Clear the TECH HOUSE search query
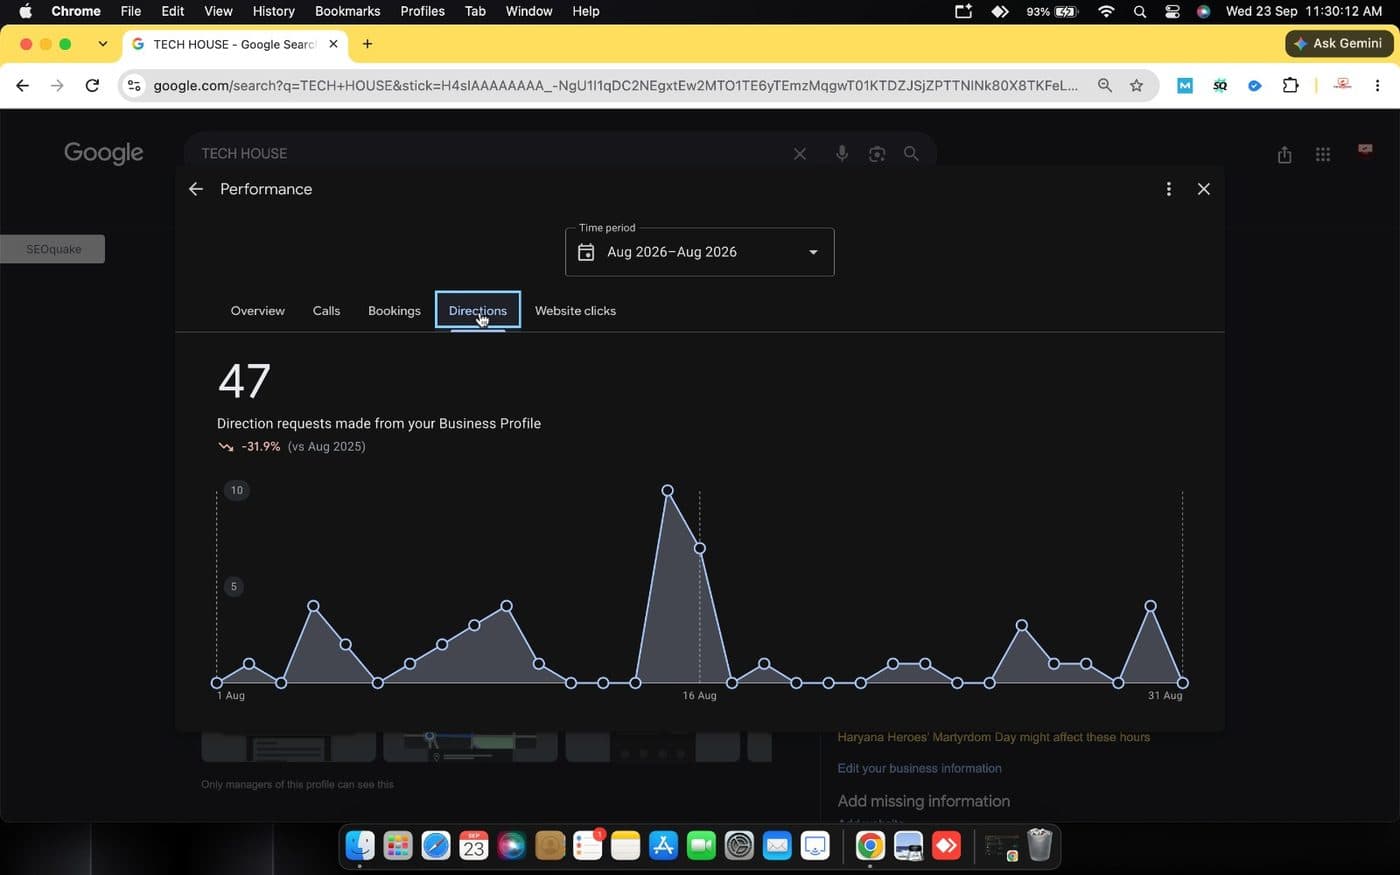1400x875 pixels. click(800, 154)
